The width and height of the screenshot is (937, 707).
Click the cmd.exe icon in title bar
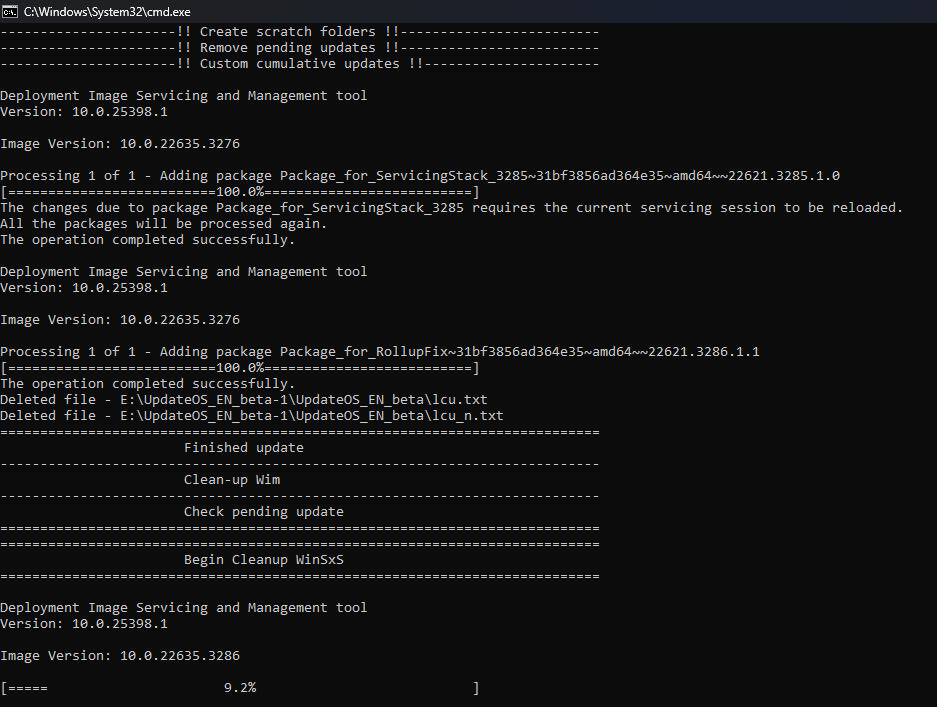pos(10,11)
